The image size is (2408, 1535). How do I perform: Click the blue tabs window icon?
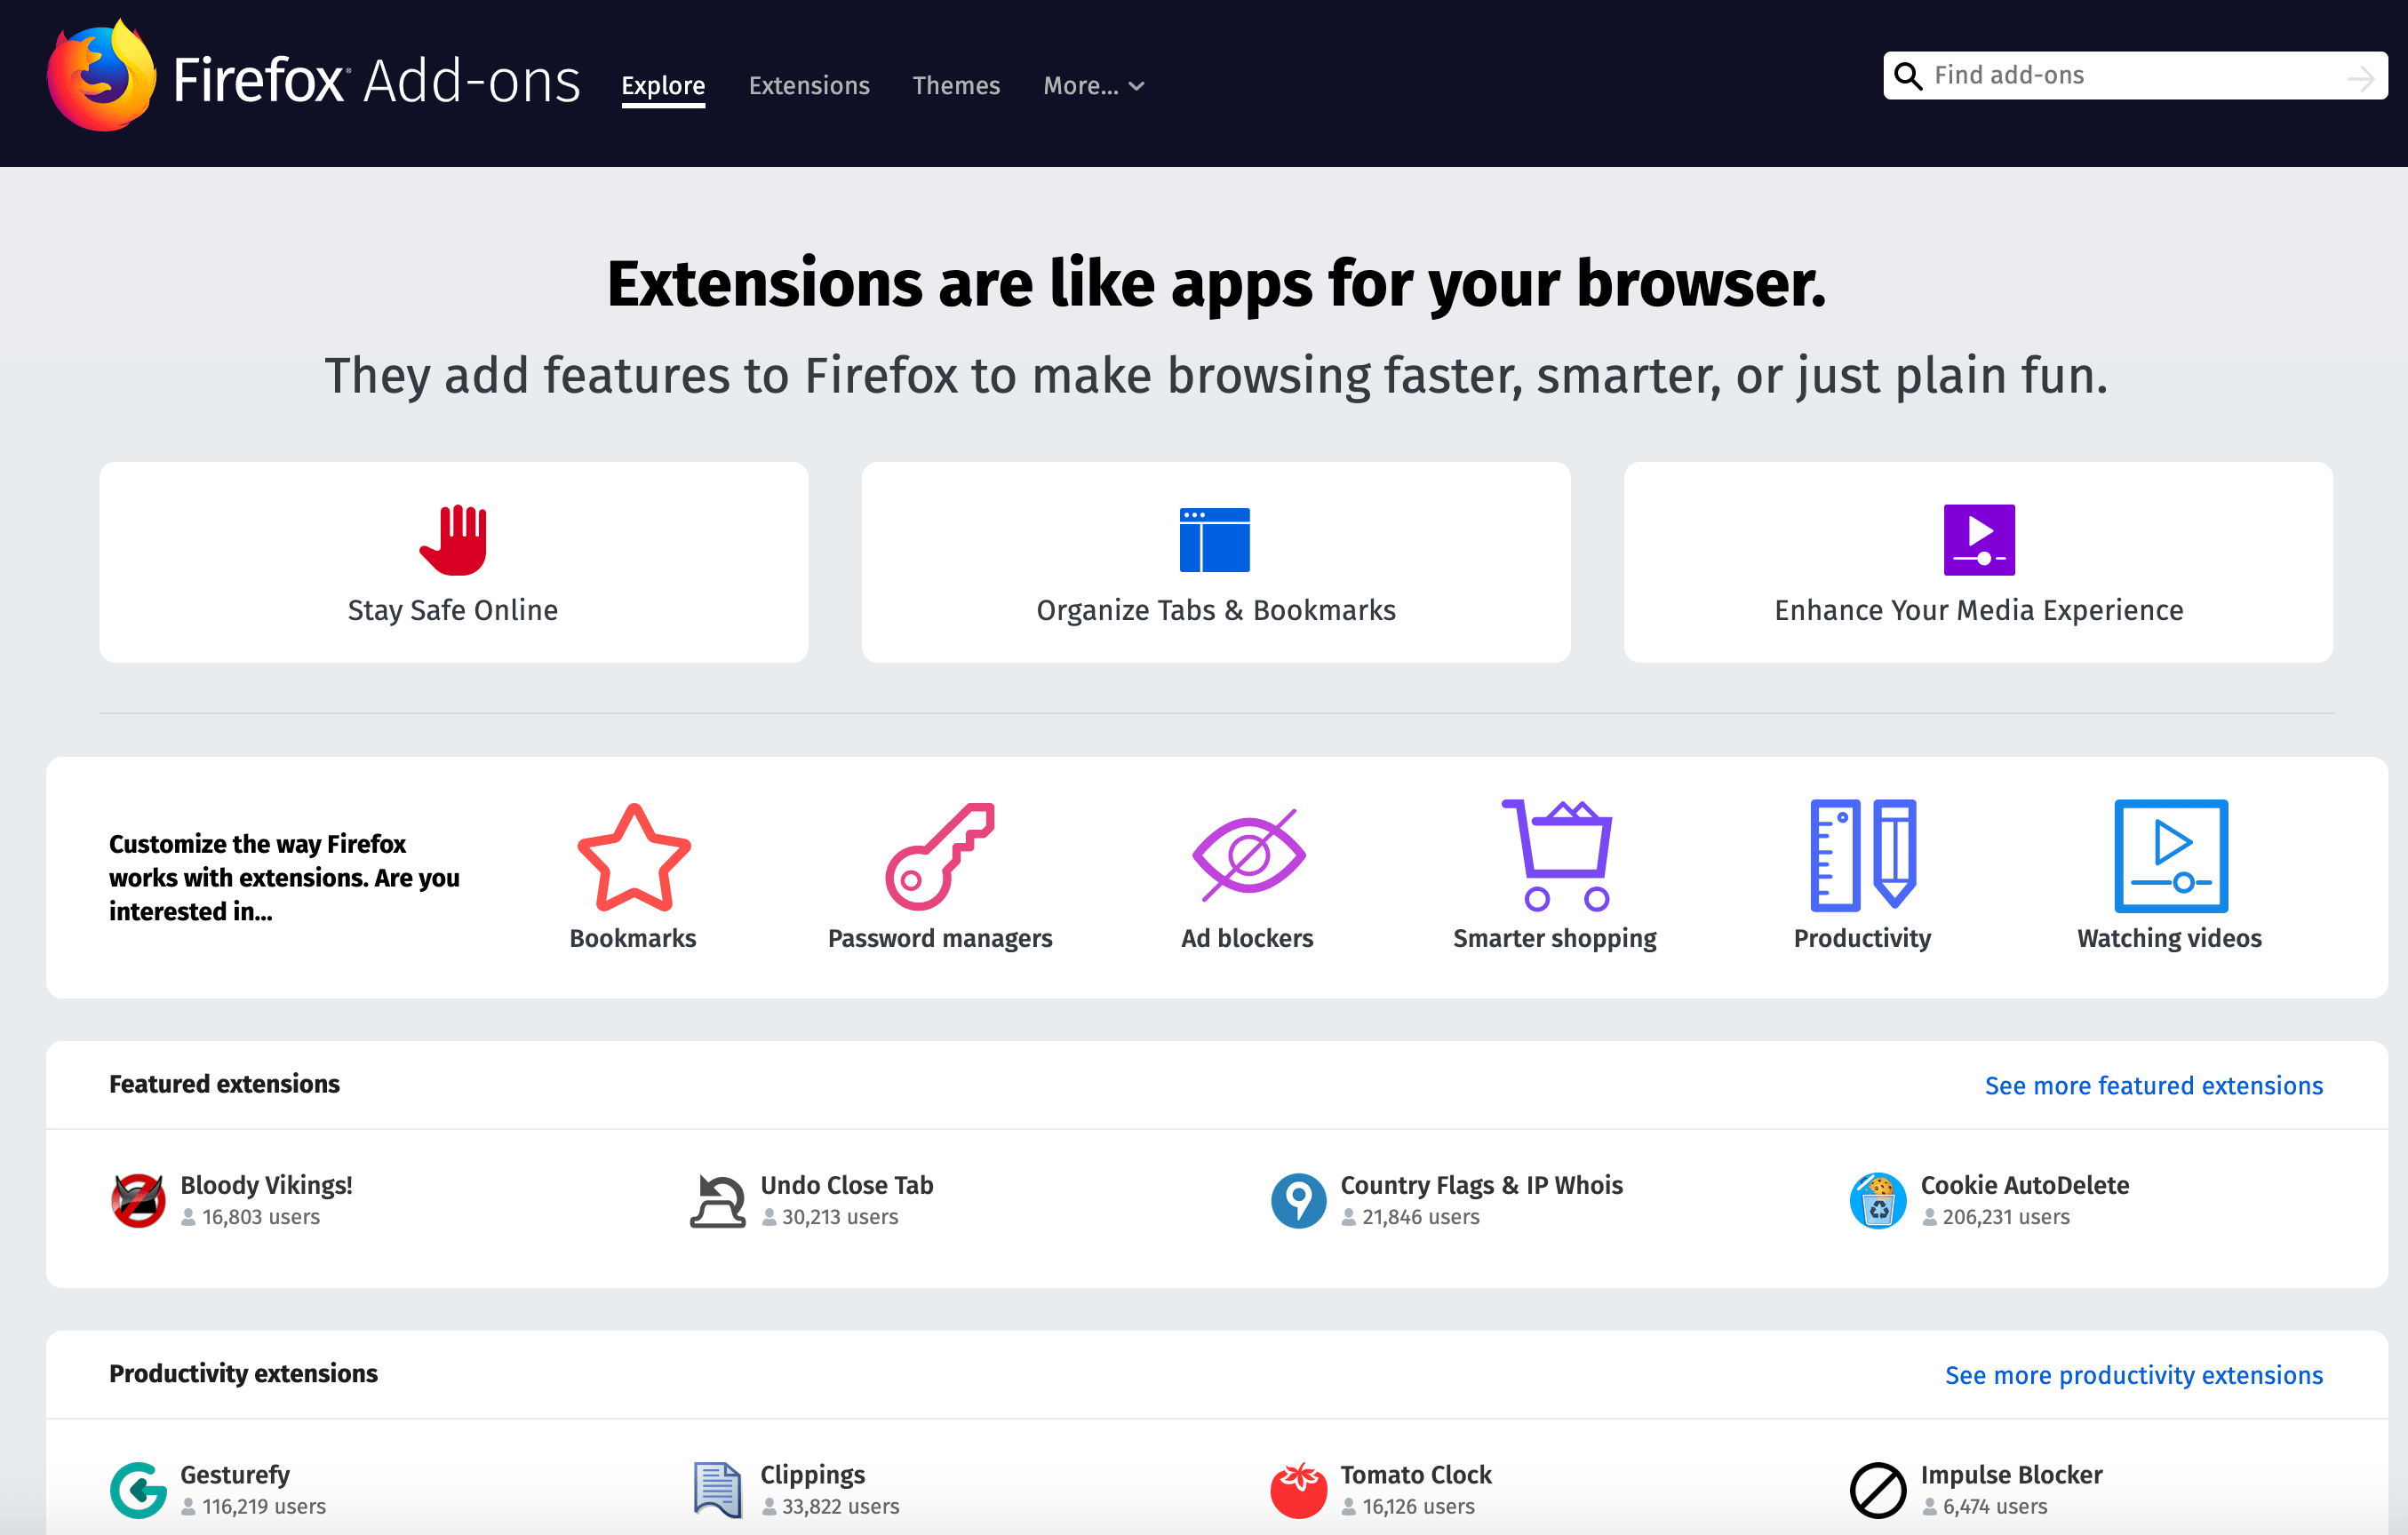(1215, 540)
